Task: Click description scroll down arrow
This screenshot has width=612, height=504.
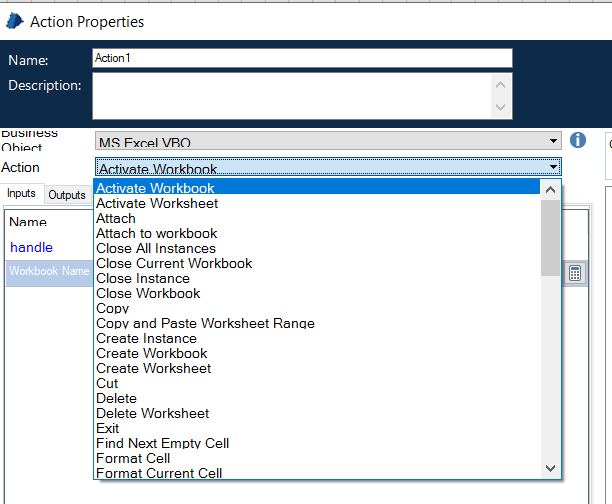Action: 500,107
